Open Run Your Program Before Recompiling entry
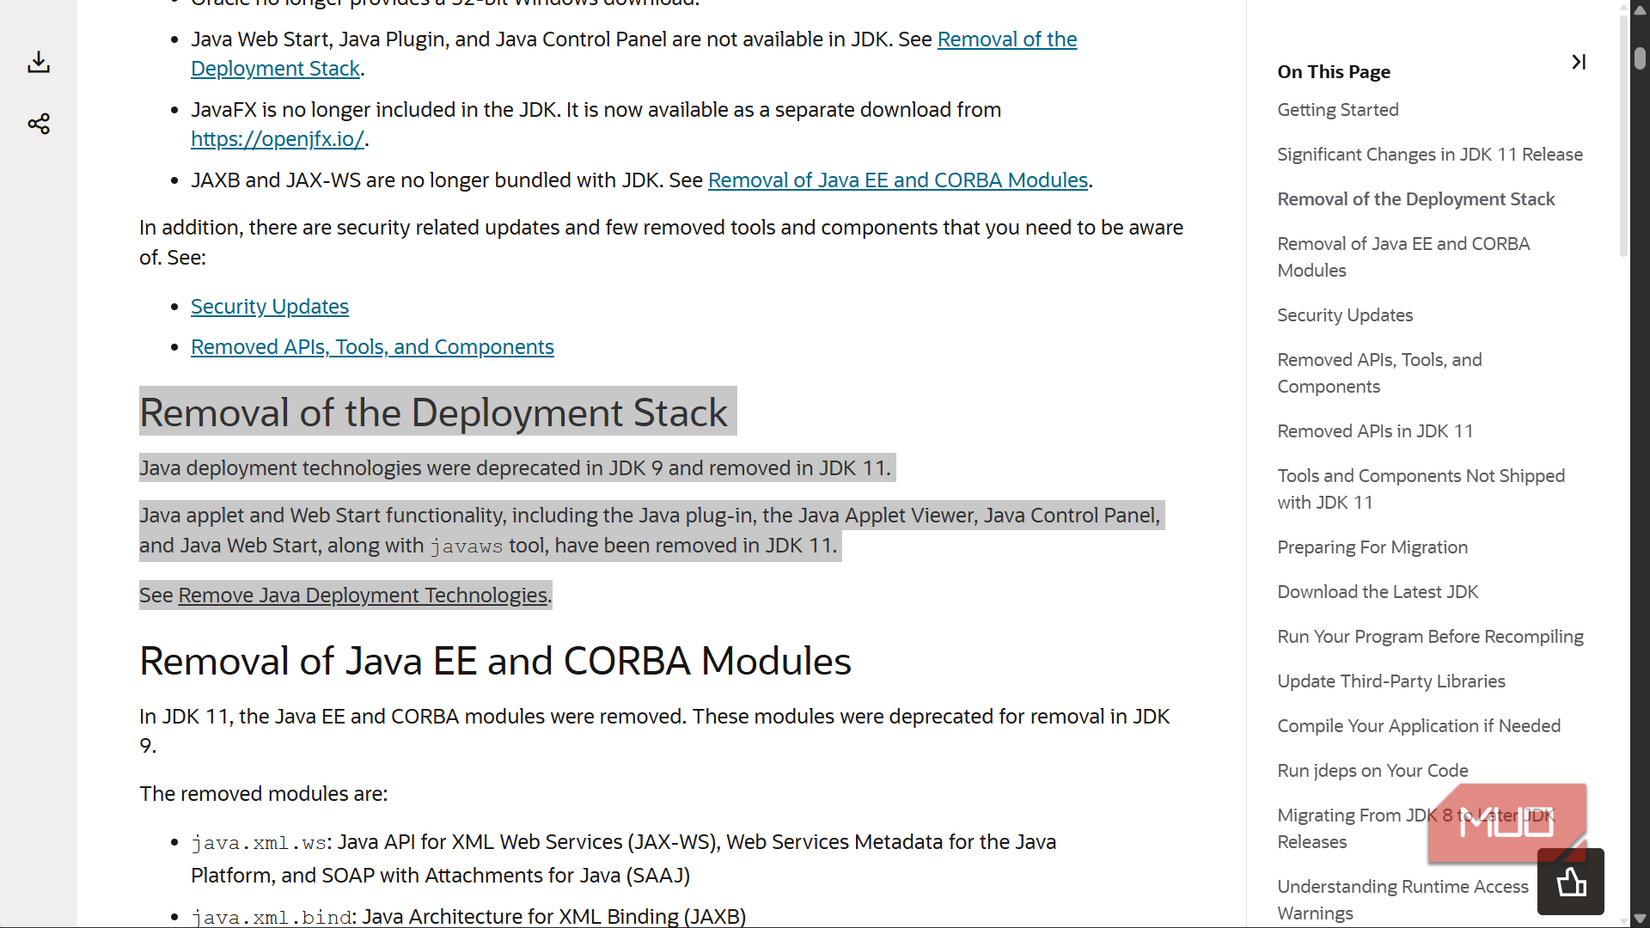This screenshot has width=1650, height=928. tap(1430, 637)
